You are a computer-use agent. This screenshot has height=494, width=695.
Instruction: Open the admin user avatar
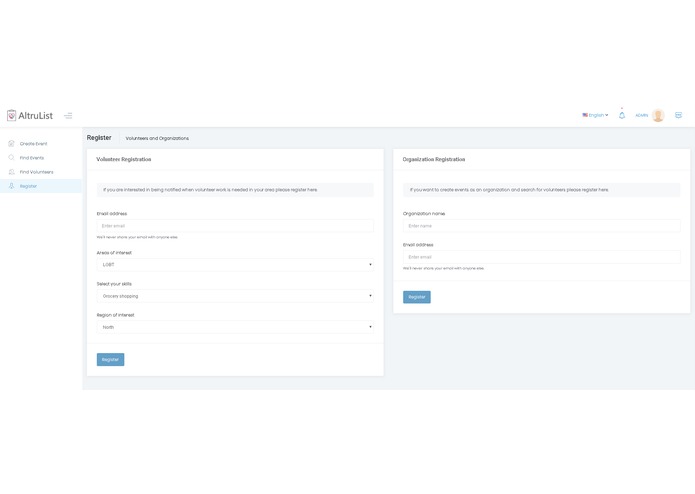tap(658, 115)
